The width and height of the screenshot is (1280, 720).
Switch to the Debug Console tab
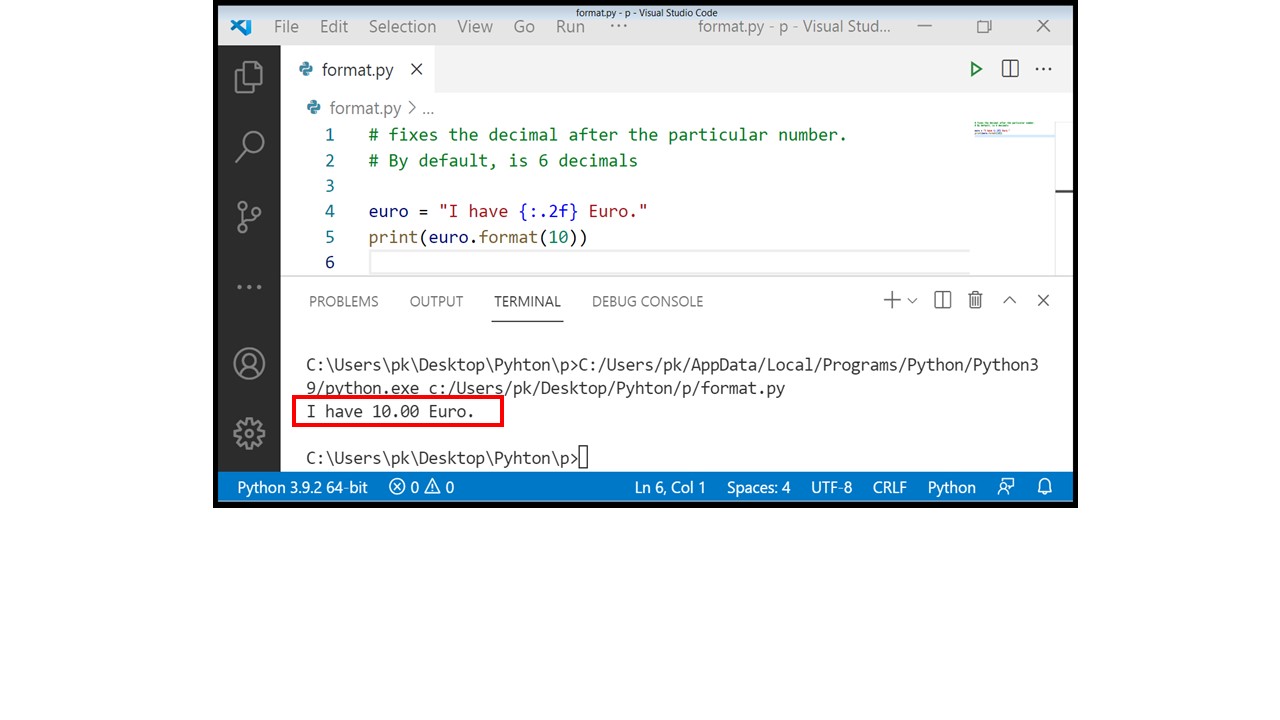tap(647, 301)
